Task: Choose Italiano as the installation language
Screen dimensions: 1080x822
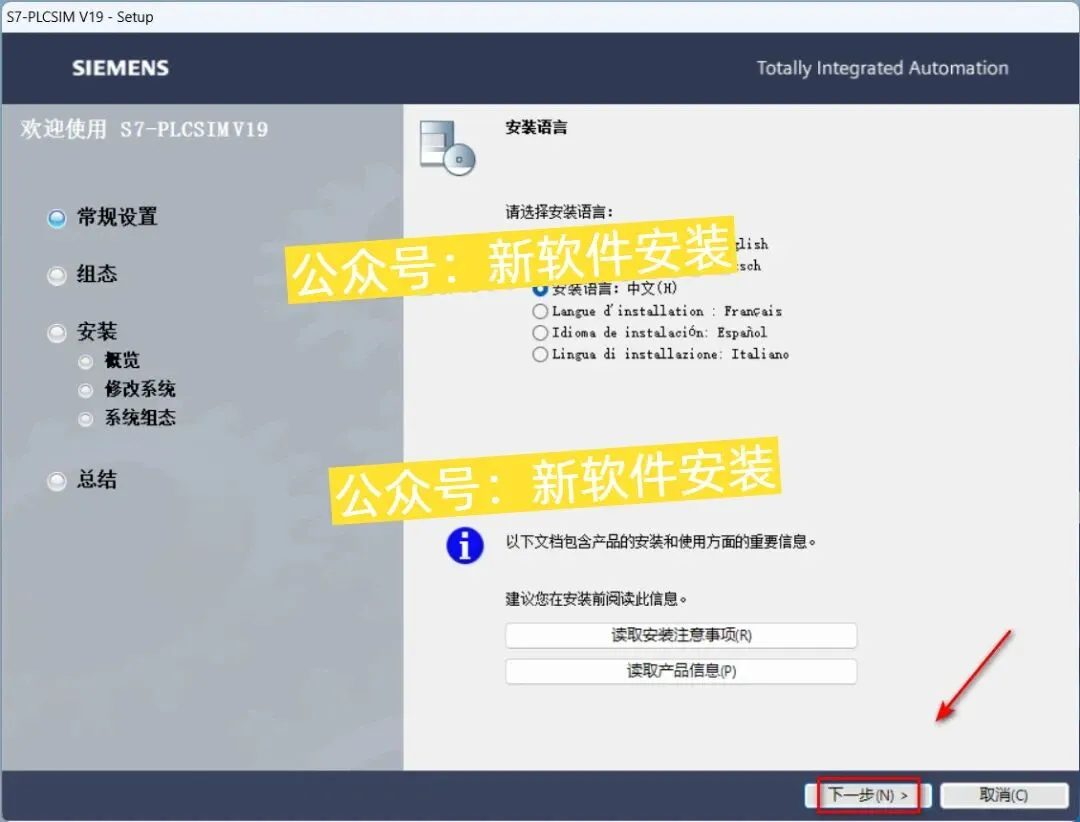Action: [540, 354]
